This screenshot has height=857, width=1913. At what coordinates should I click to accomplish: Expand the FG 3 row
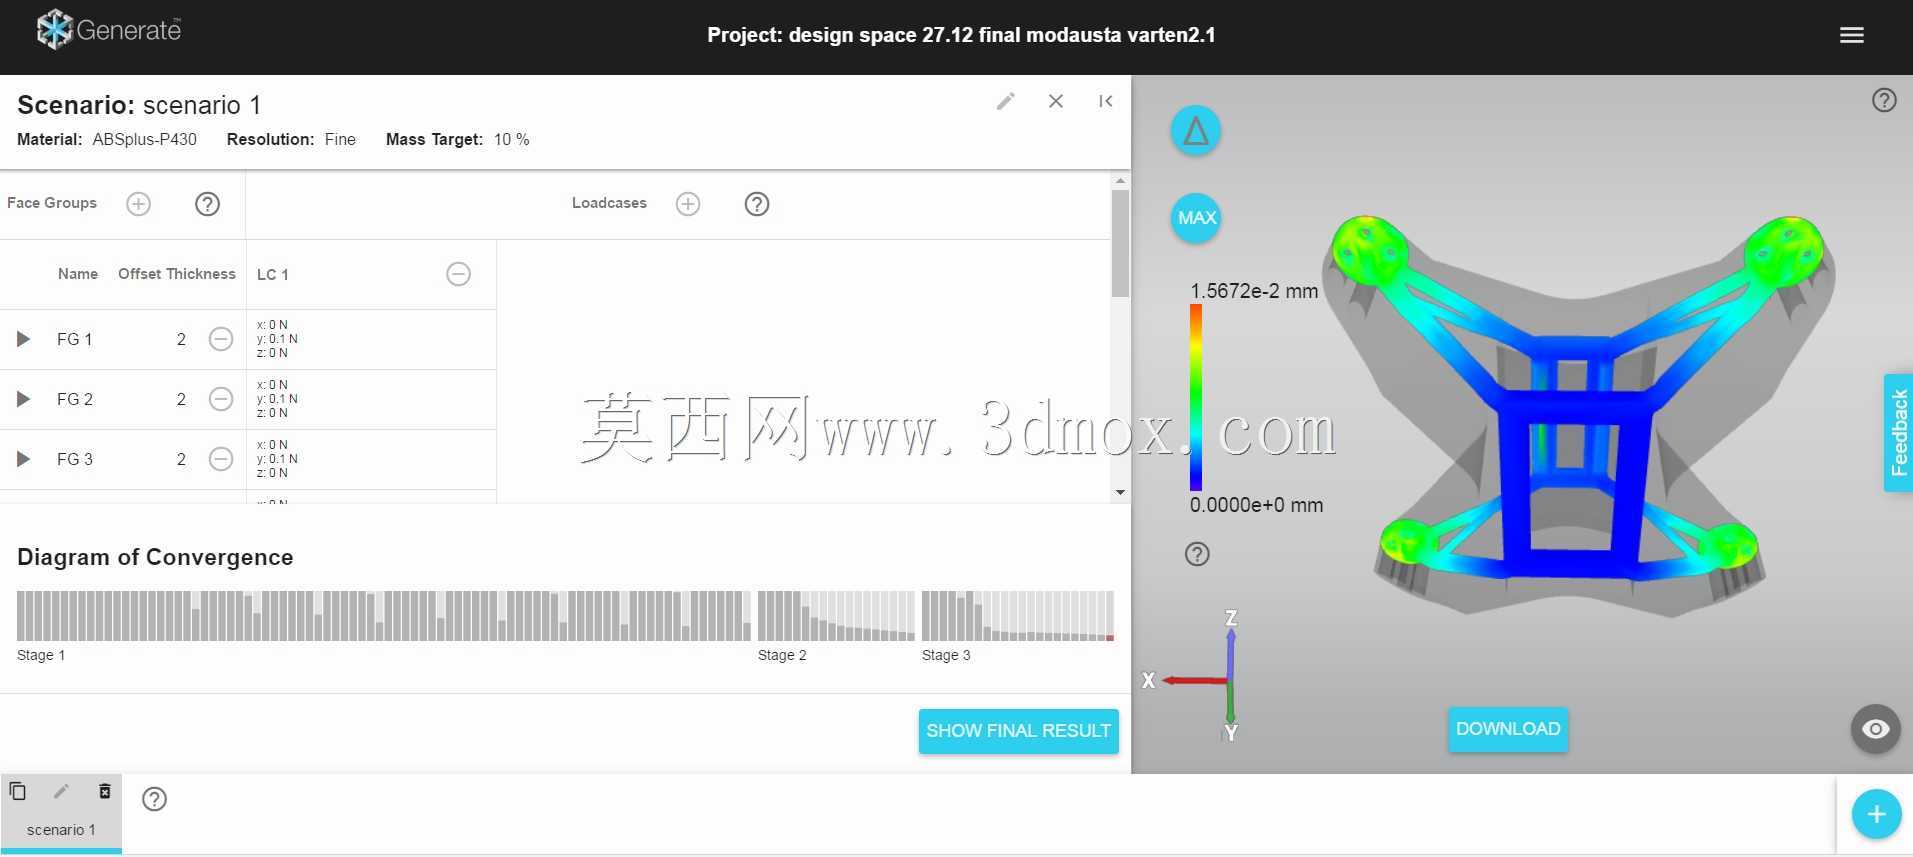[23, 459]
